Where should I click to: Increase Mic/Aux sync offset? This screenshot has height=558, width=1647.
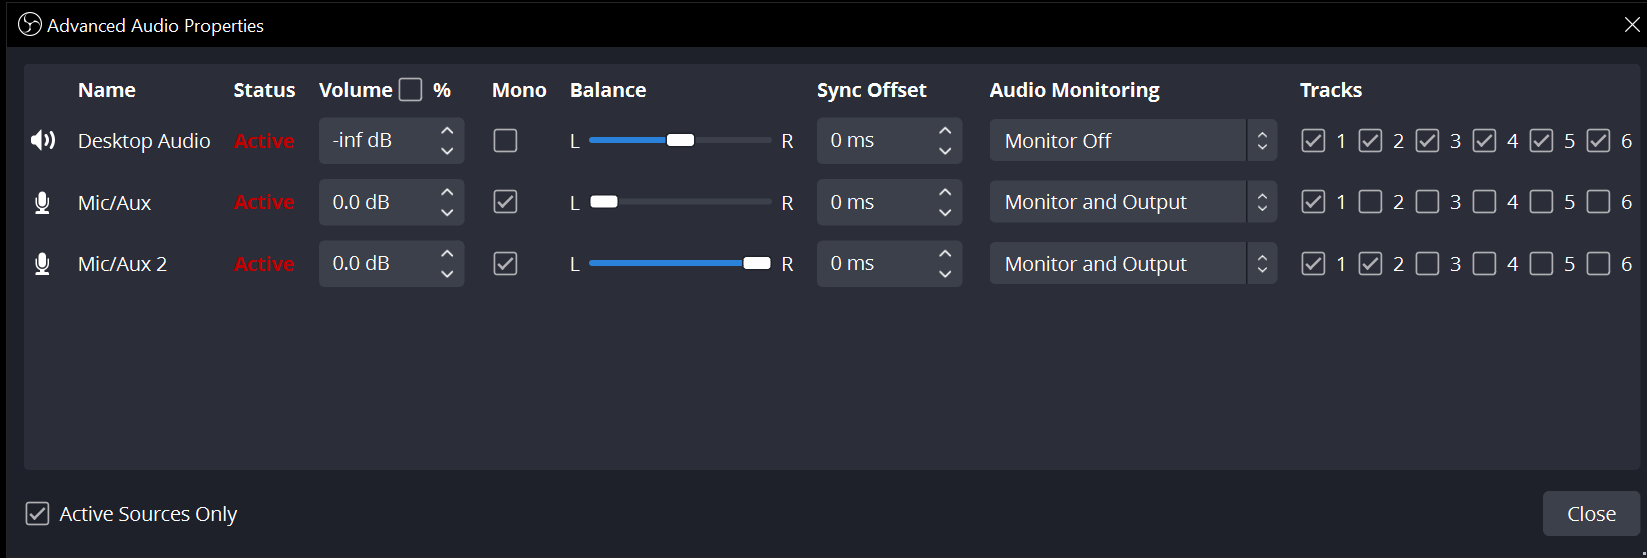tap(945, 192)
